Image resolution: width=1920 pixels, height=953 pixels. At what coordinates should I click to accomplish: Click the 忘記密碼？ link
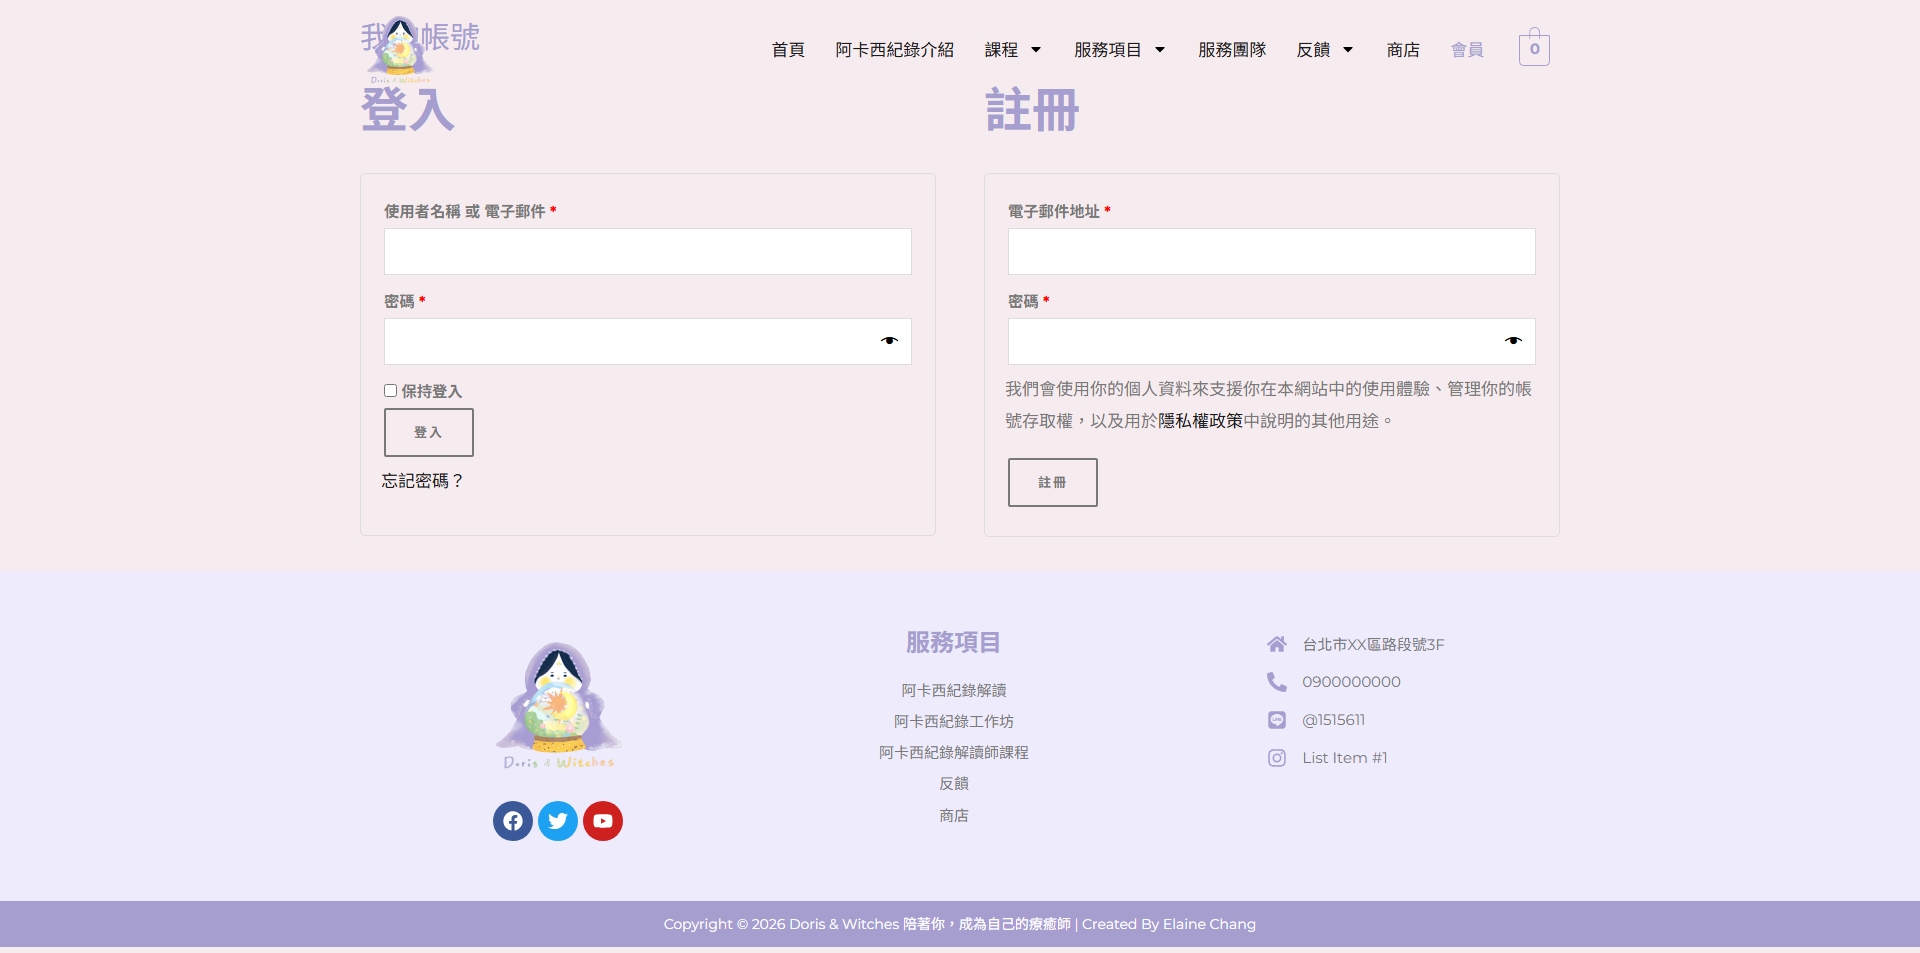click(423, 481)
